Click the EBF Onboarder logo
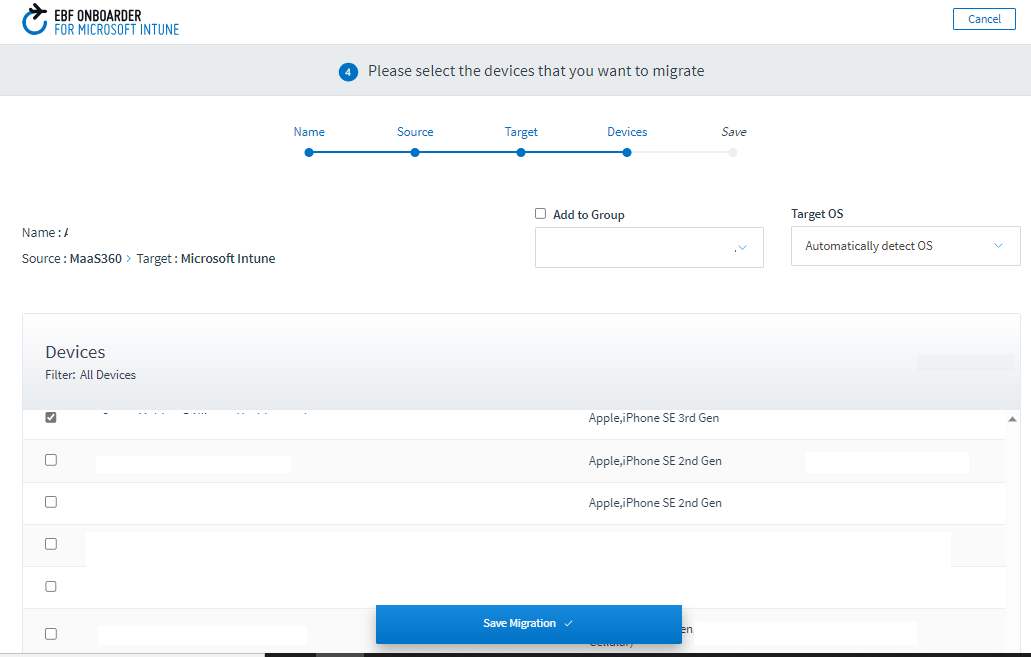 coord(100,20)
